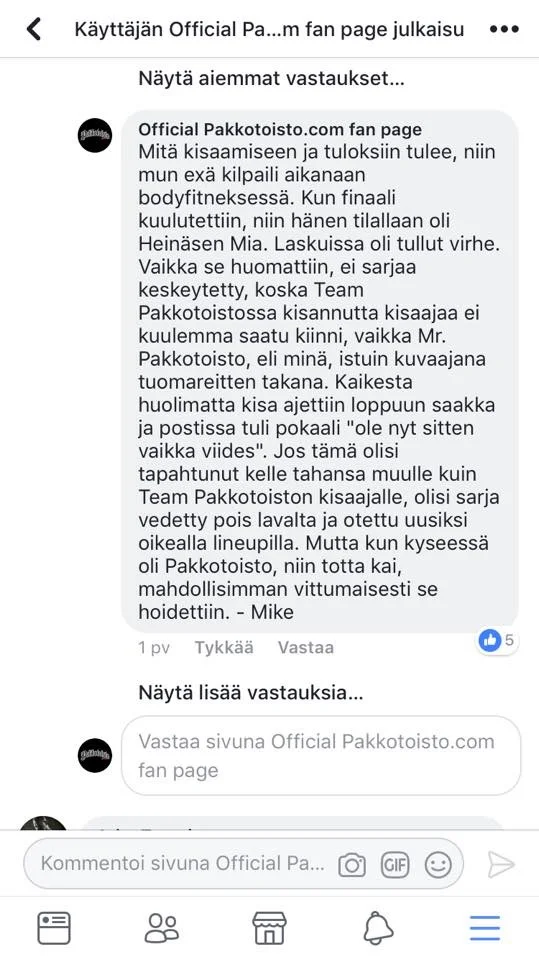Expand 'Näytä lisää vastauksia...' more replies
Image resolution: width=539 pixels, height=960 pixels.
(251, 693)
